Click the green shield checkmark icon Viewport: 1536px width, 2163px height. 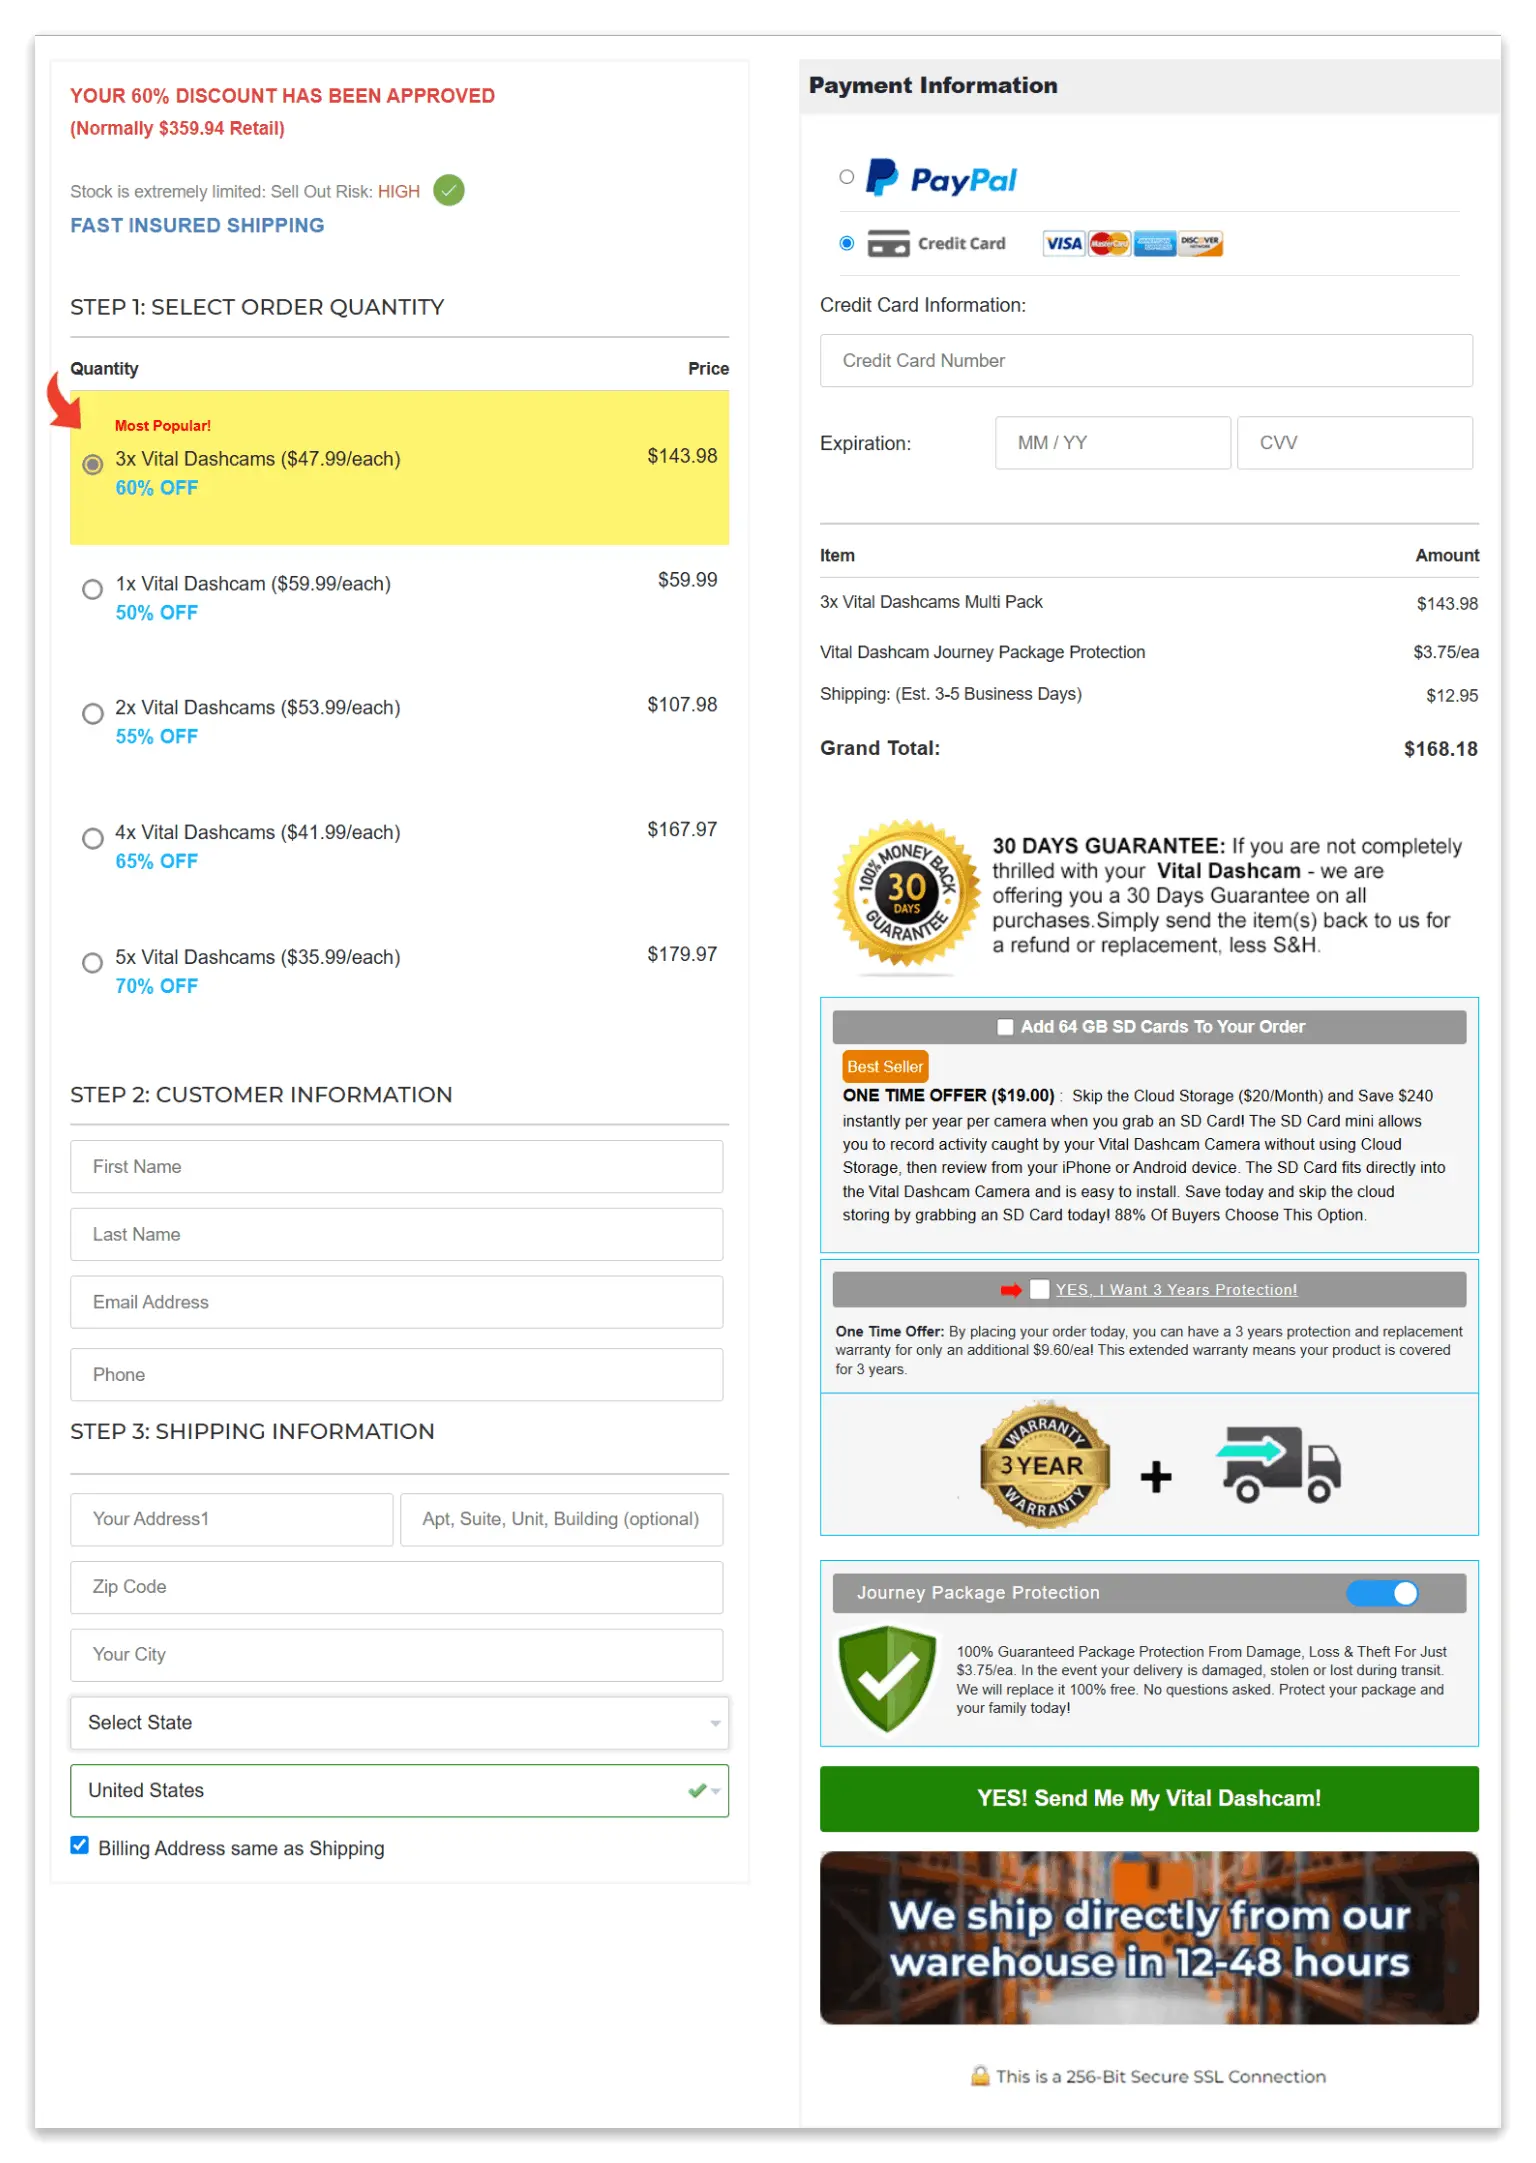pyautogui.click(x=887, y=1679)
